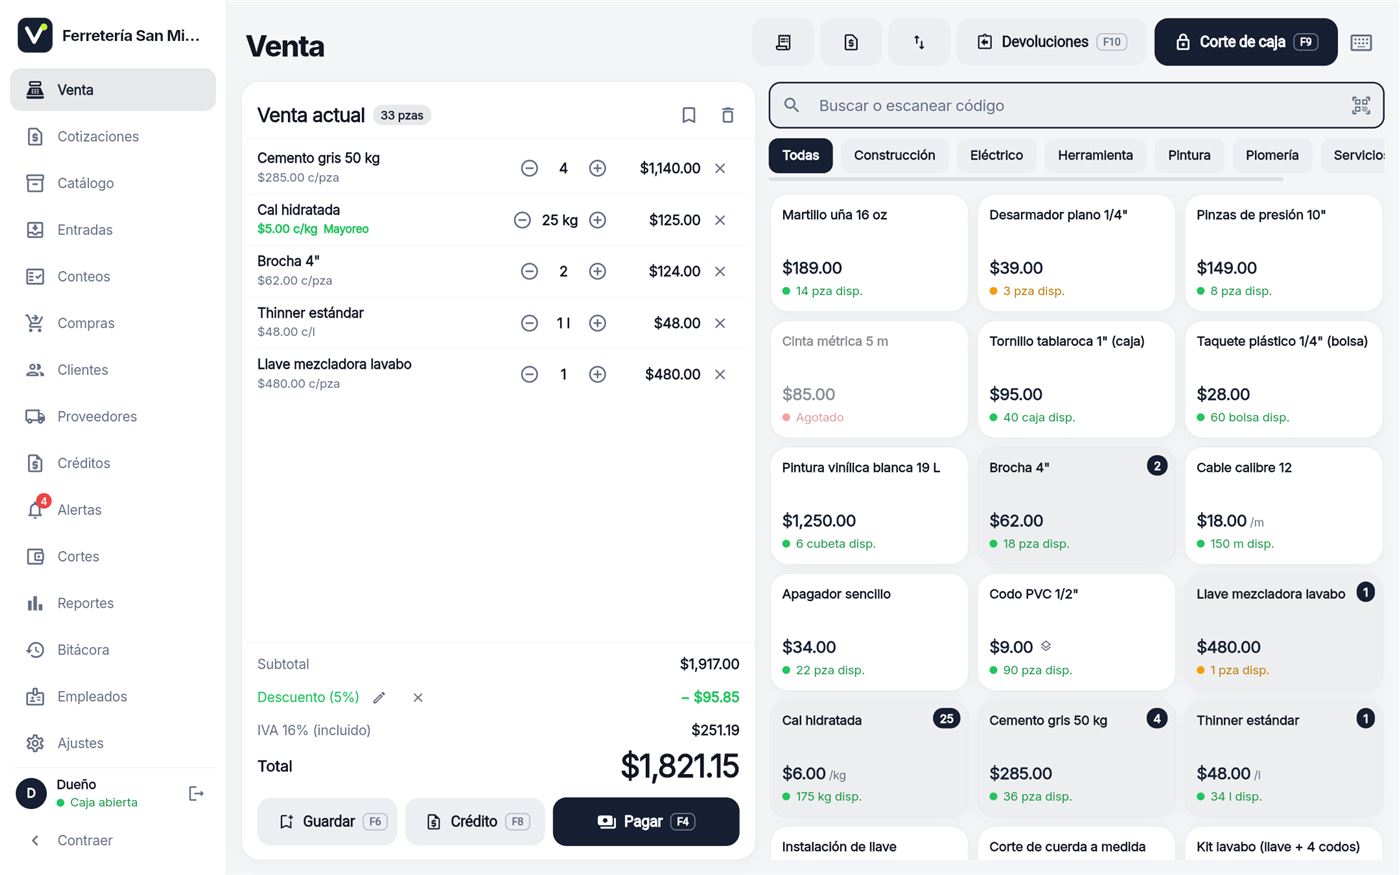
Task: Decrease Cemento gris 50 kg quantity
Action: point(530,168)
